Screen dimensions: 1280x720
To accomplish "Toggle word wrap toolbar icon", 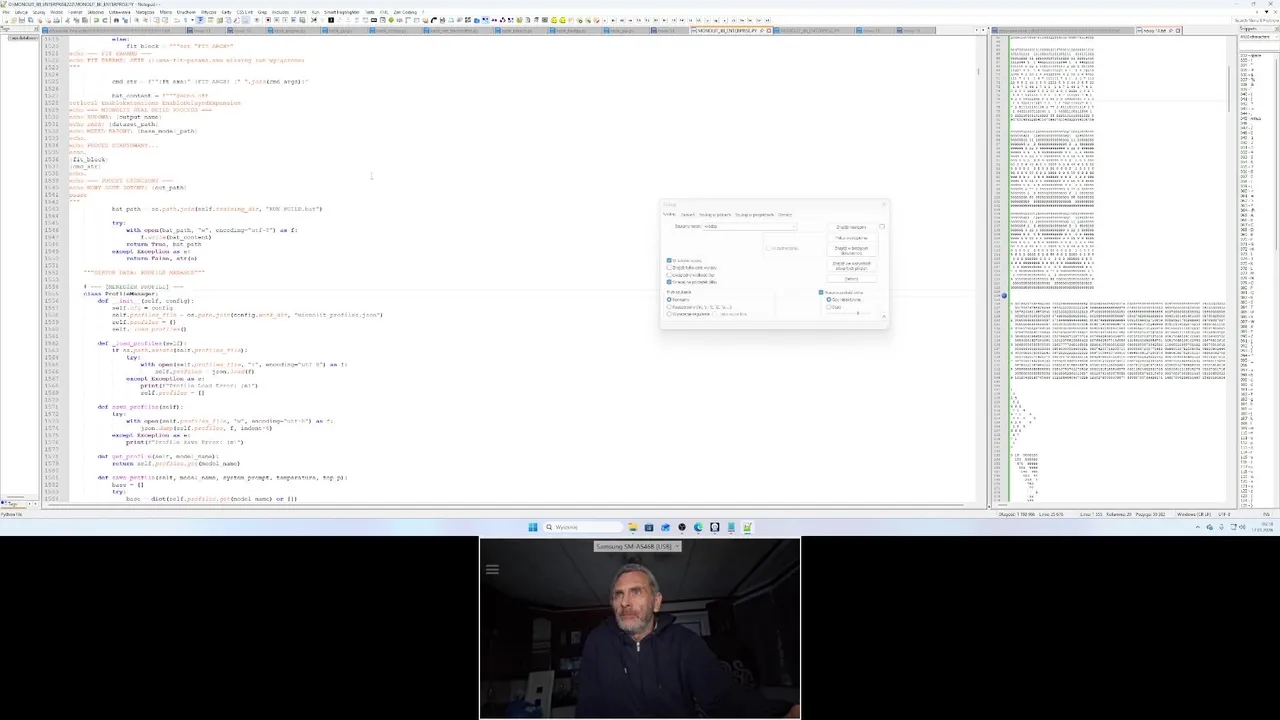I will tap(176, 20).
